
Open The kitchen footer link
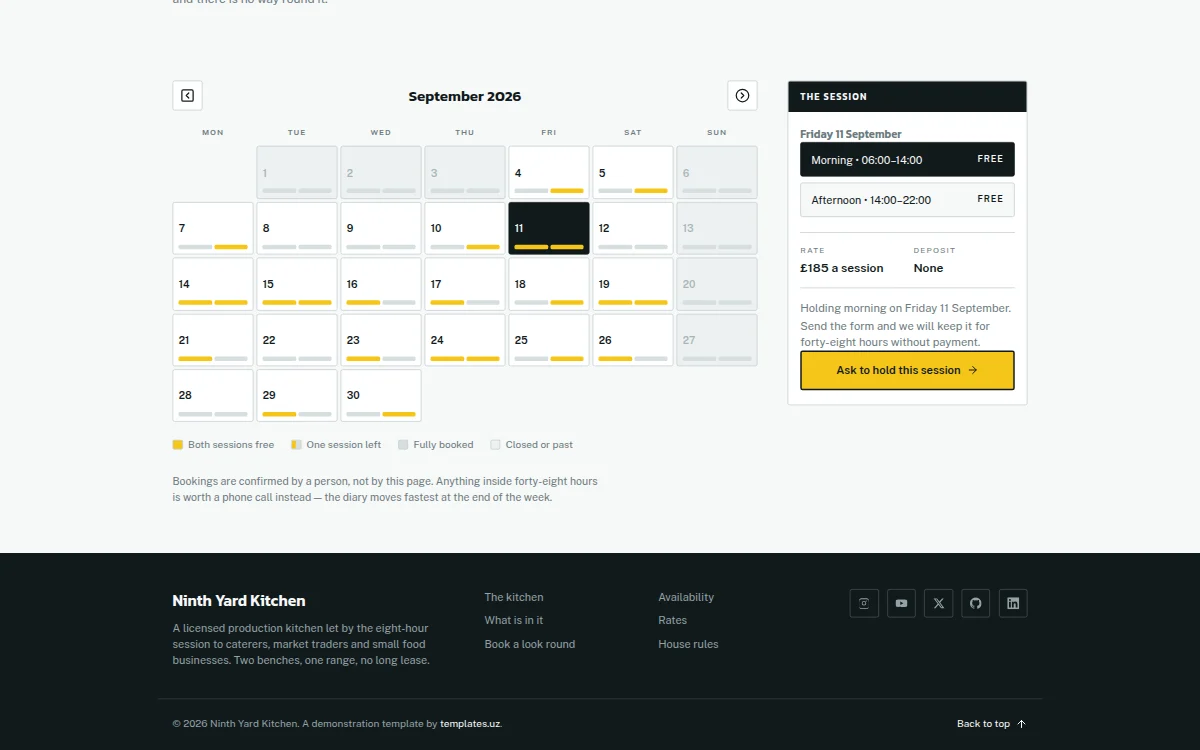(x=514, y=597)
